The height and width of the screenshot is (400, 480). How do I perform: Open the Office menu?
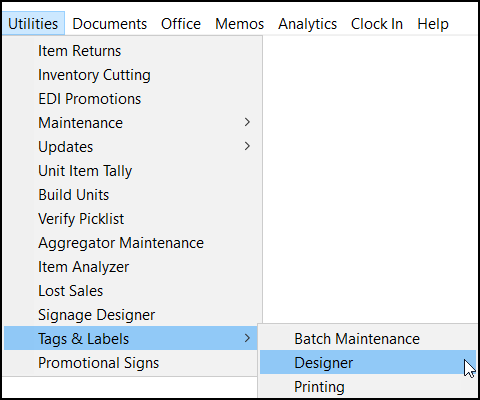click(181, 24)
